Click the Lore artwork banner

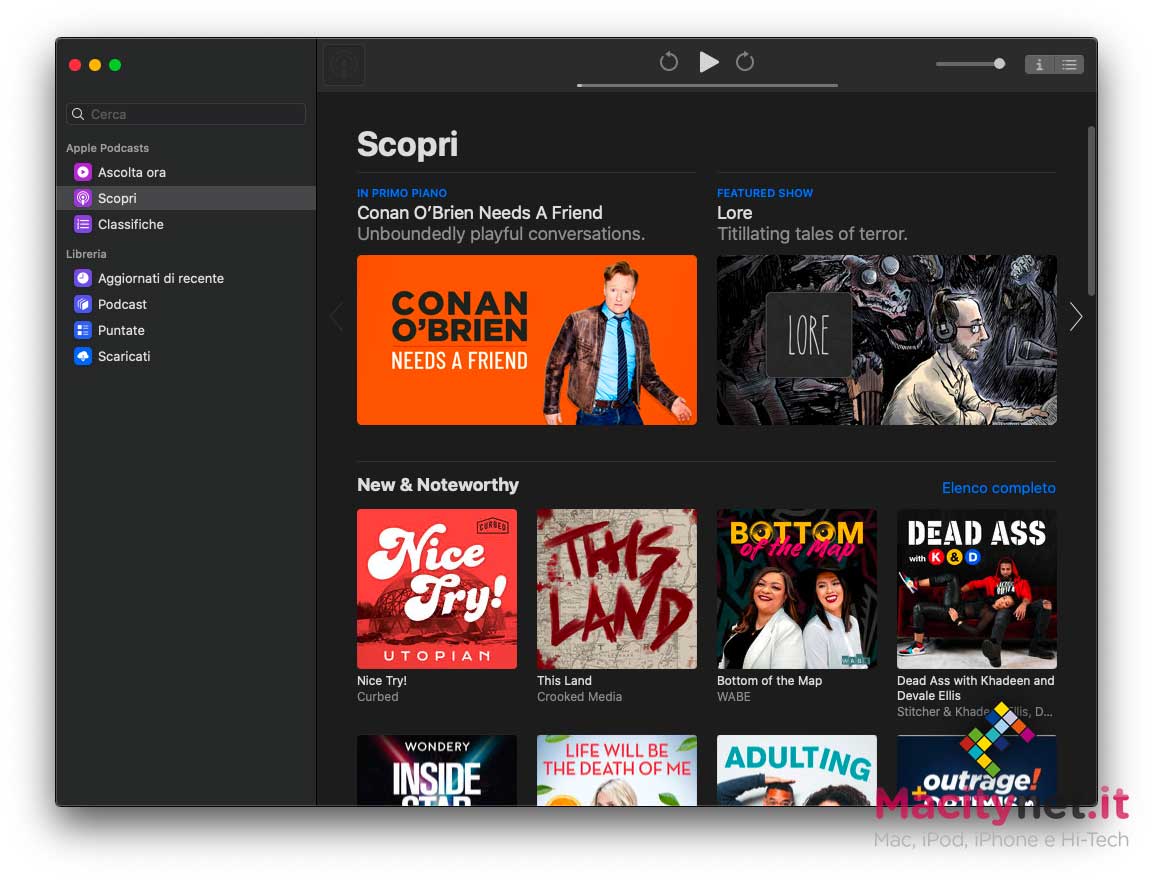(x=887, y=340)
